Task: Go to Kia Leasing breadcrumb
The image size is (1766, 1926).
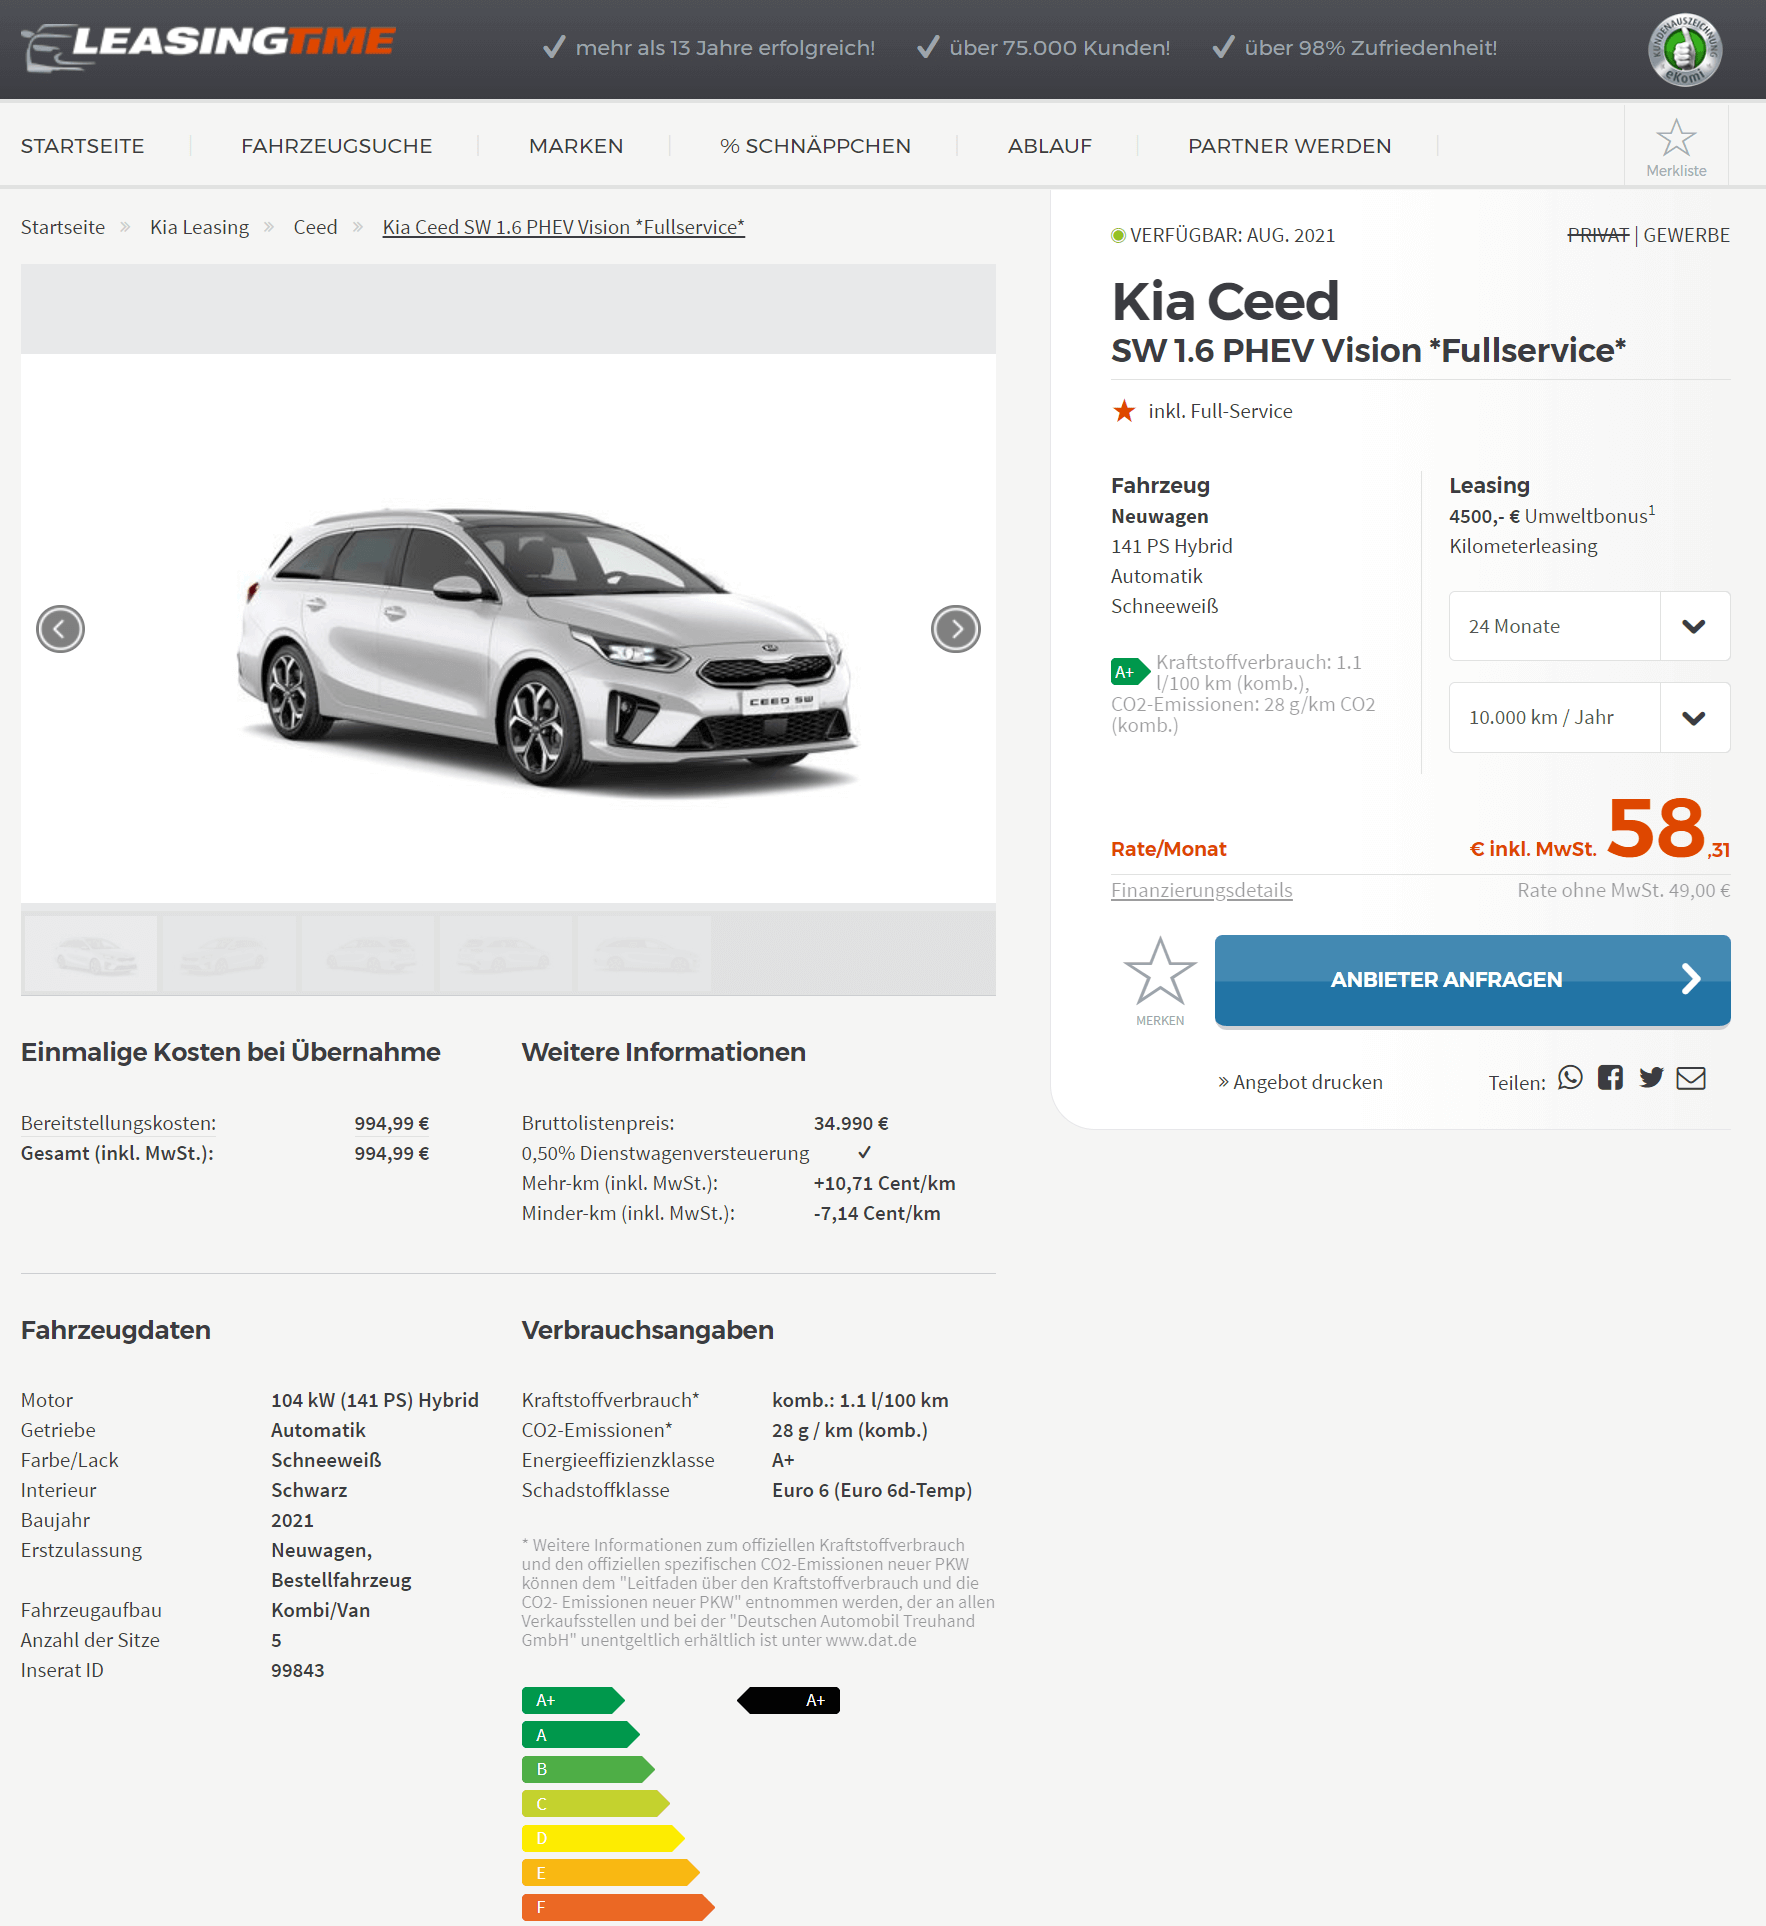Action: (x=199, y=227)
